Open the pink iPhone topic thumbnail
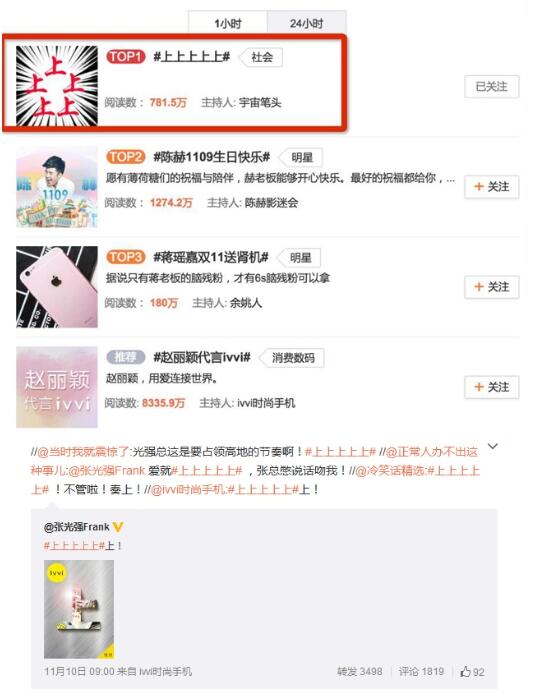This screenshot has width=547, height=692. 57,287
